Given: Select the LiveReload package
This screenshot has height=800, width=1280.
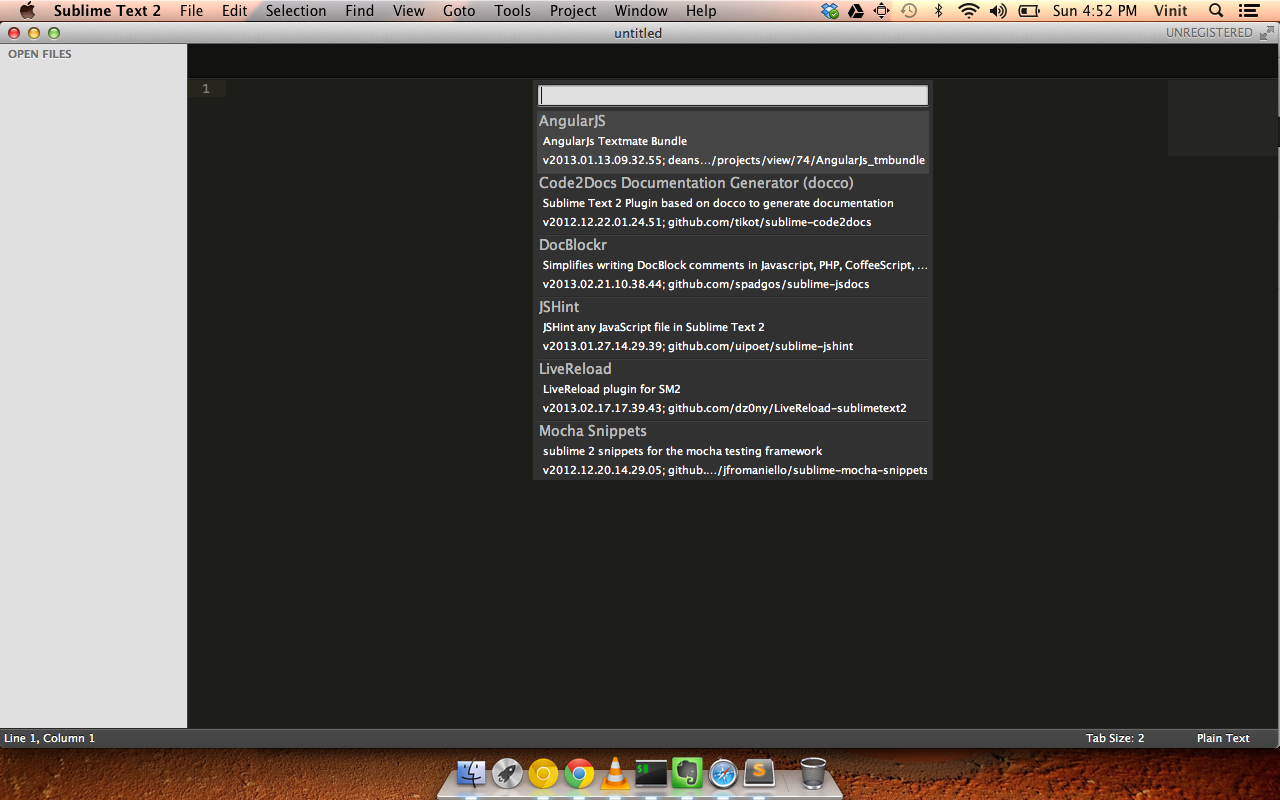Looking at the screenshot, I should tap(733, 389).
